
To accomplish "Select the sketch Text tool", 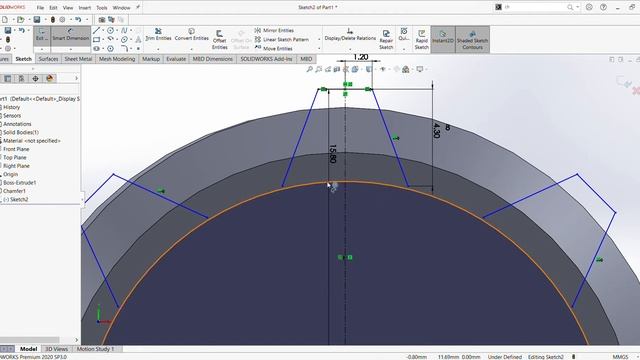I will coord(138,40).
